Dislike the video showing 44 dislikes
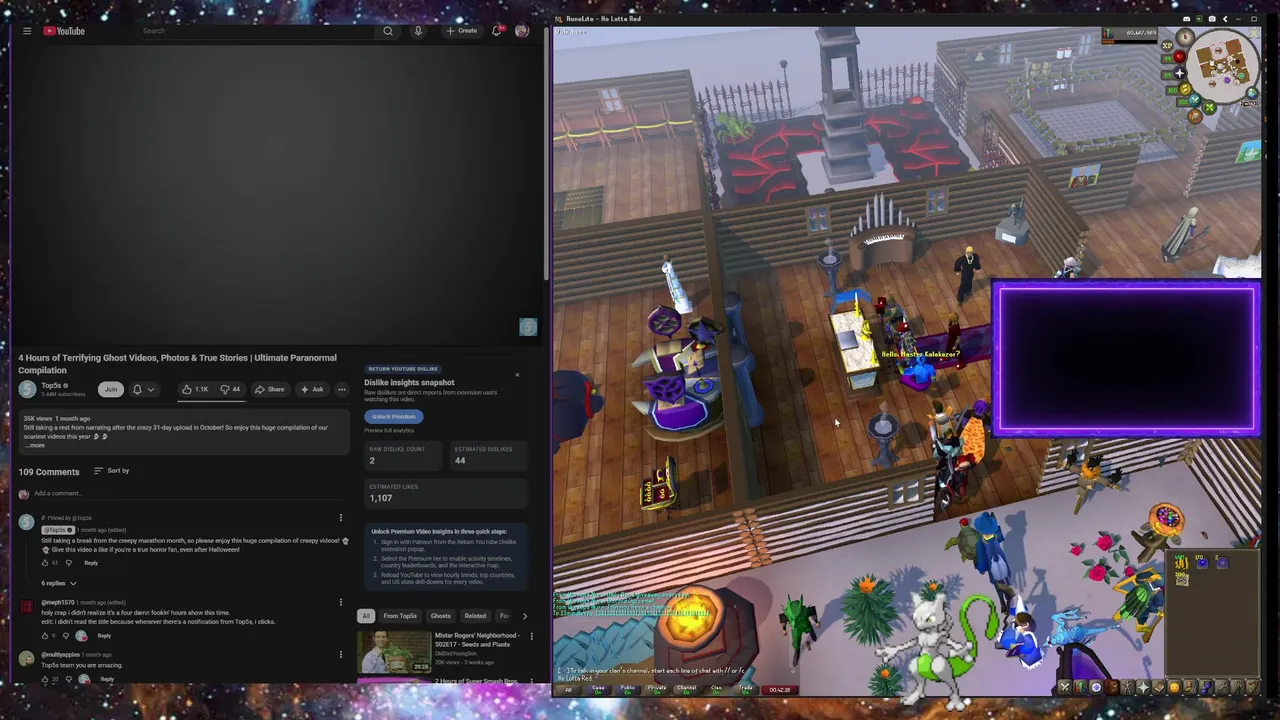This screenshot has height=720, width=1280. [231, 389]
